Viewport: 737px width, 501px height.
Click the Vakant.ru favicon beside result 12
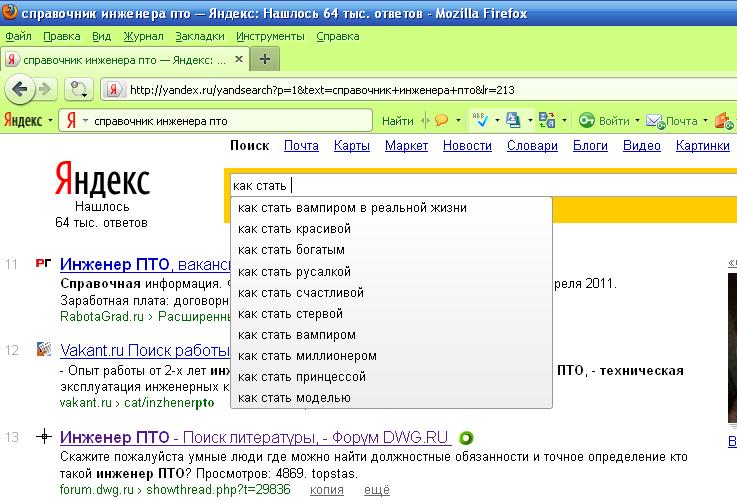click(x=44, y=349)
